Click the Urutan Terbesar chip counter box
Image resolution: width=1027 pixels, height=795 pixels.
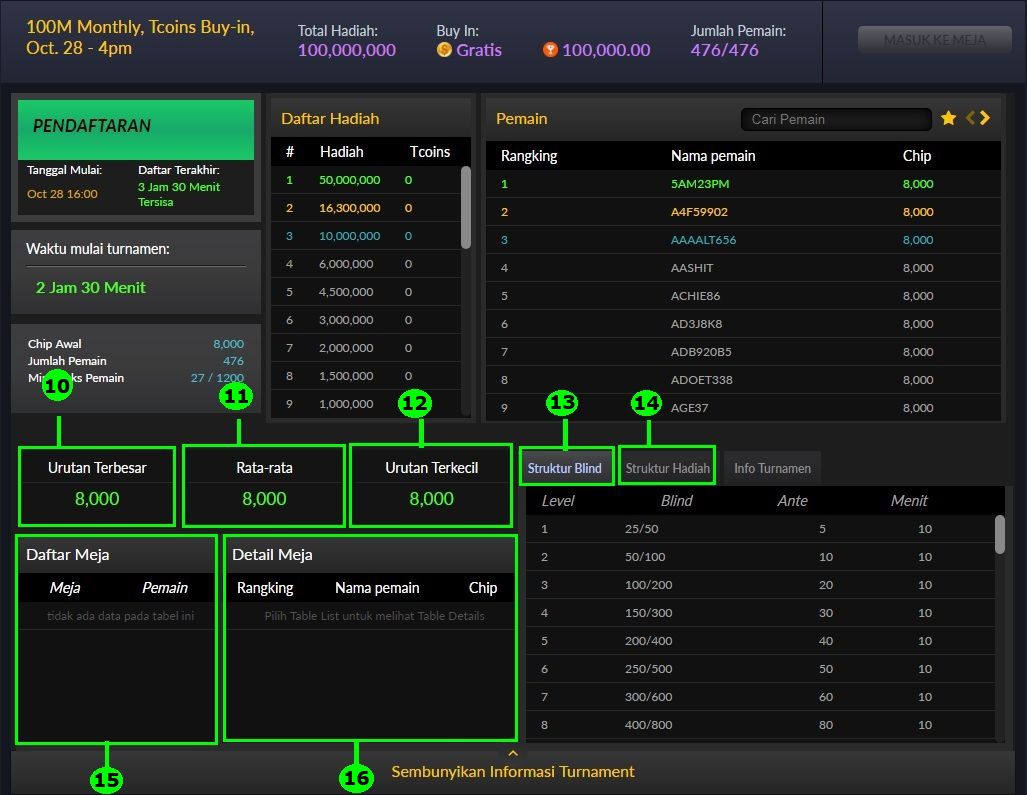96,485
